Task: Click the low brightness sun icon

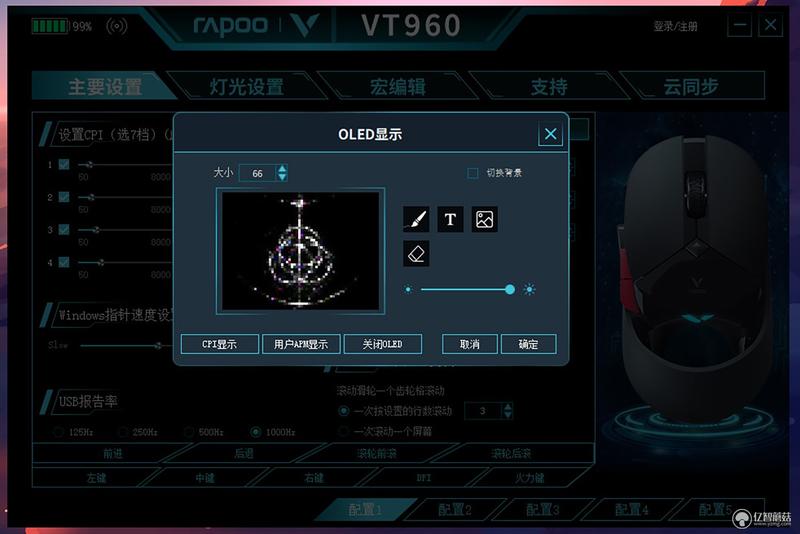Action: click(408, 289)
